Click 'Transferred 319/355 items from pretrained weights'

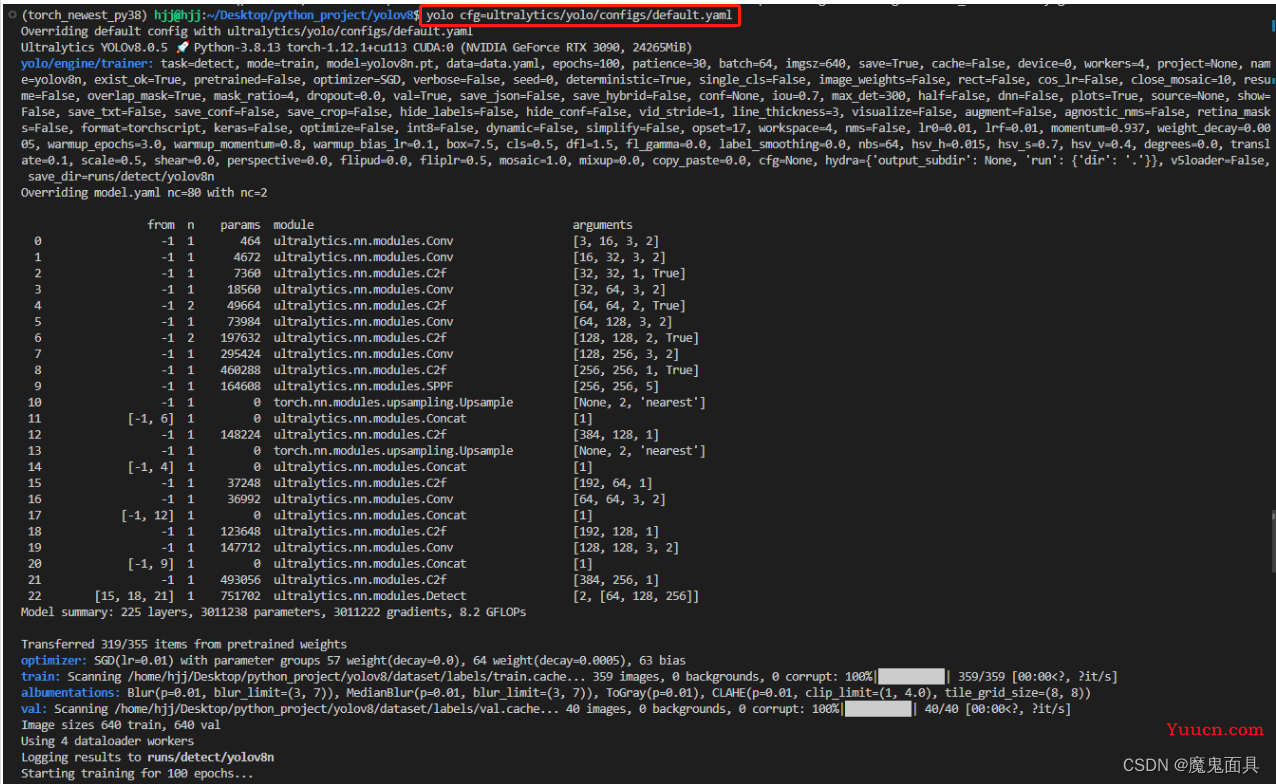point(184,645)
